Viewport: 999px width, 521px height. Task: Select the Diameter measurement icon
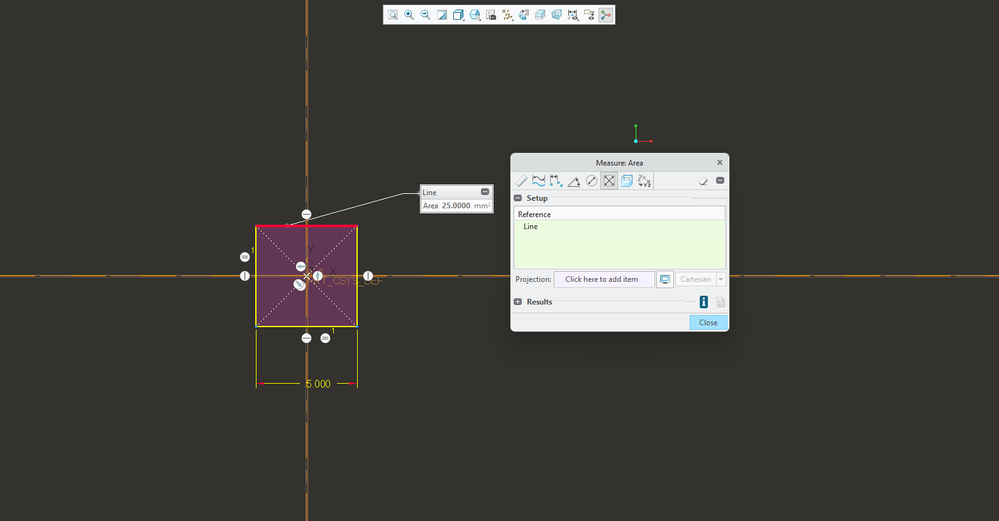pyautogui.click(x=591, y=182)
